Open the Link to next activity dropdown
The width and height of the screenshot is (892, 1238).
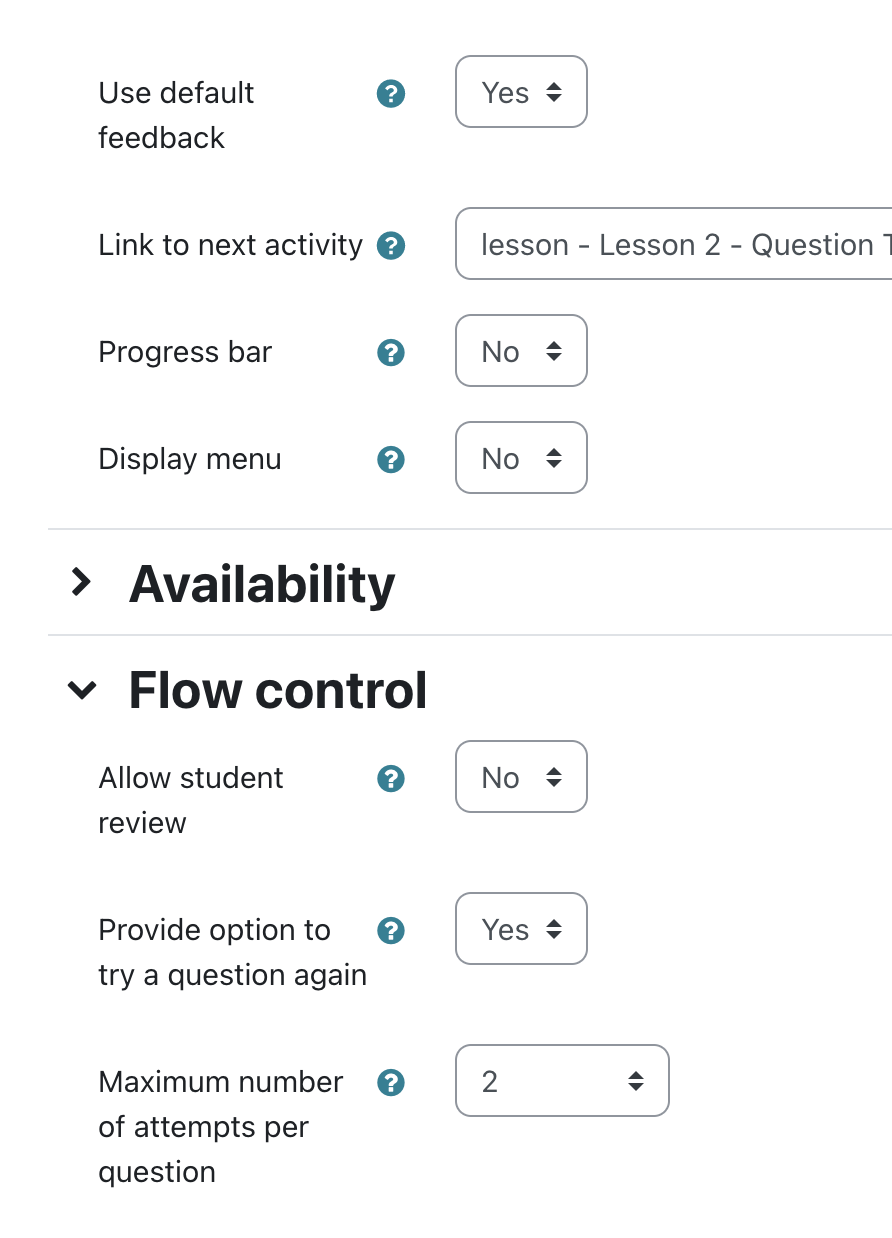pos(674,244)
